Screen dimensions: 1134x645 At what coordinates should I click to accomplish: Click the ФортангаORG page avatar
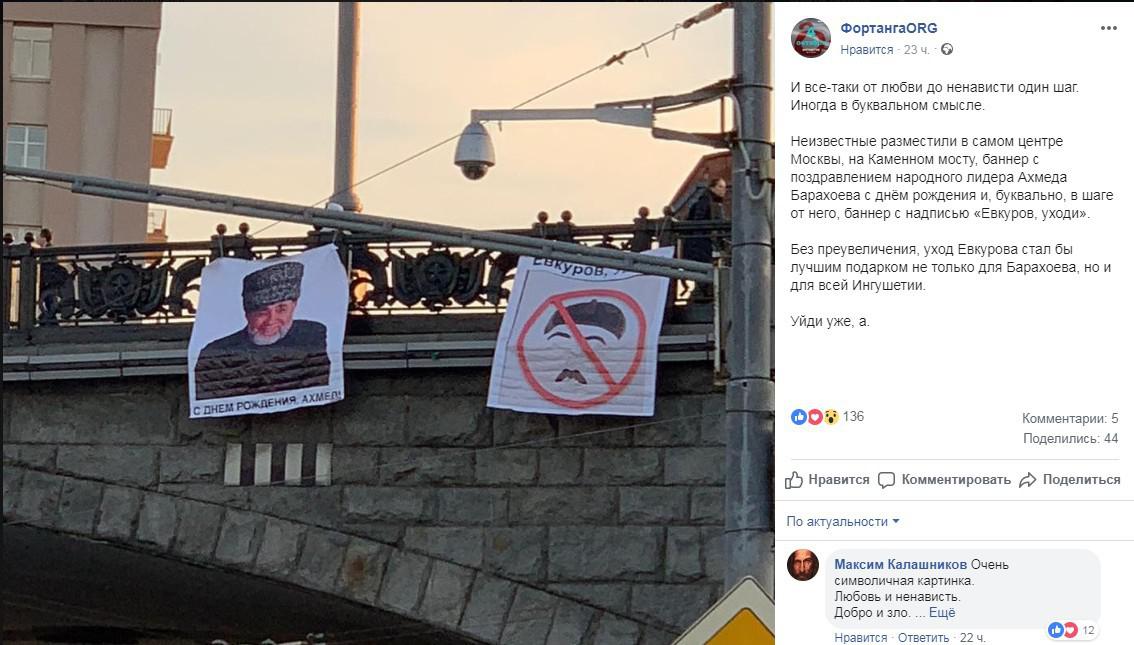tap(811, 38)
